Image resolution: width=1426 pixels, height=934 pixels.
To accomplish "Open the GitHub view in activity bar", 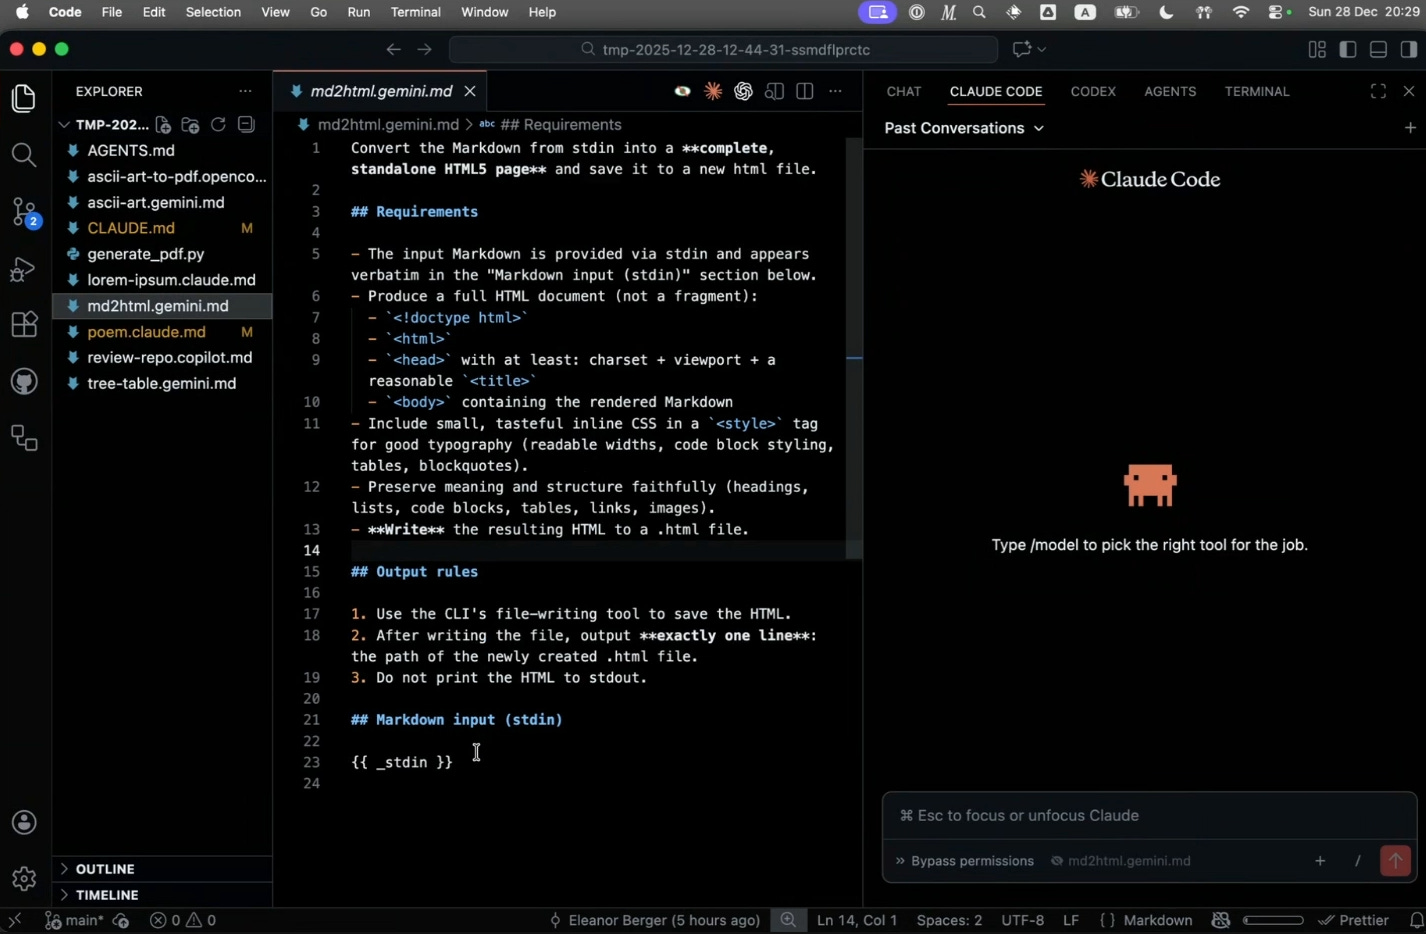I will tap(24, 381).
